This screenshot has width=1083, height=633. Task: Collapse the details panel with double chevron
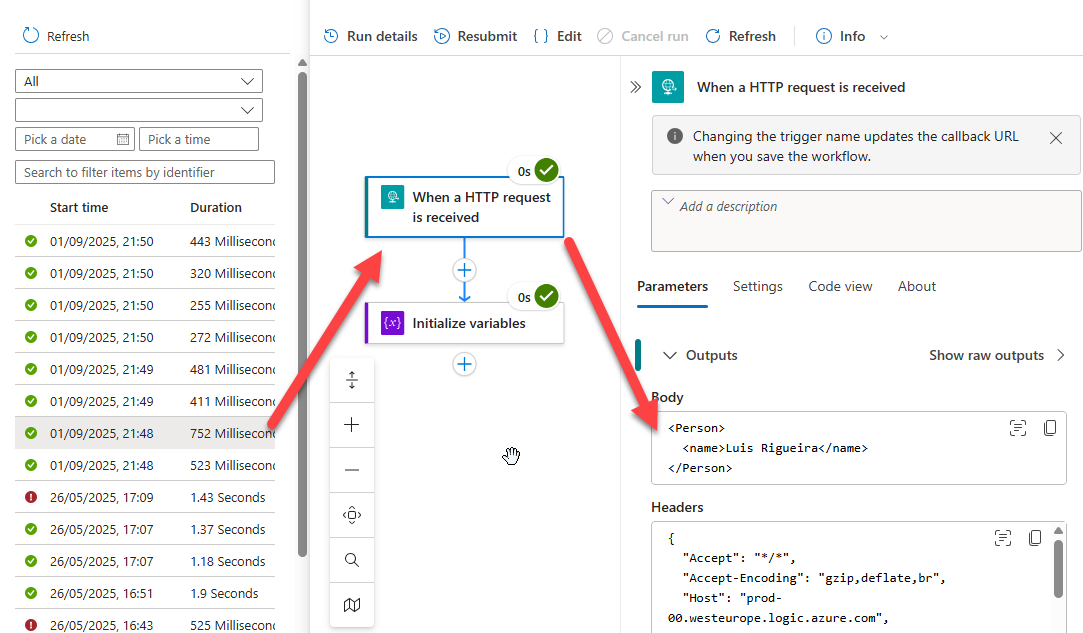pos(635,87)
